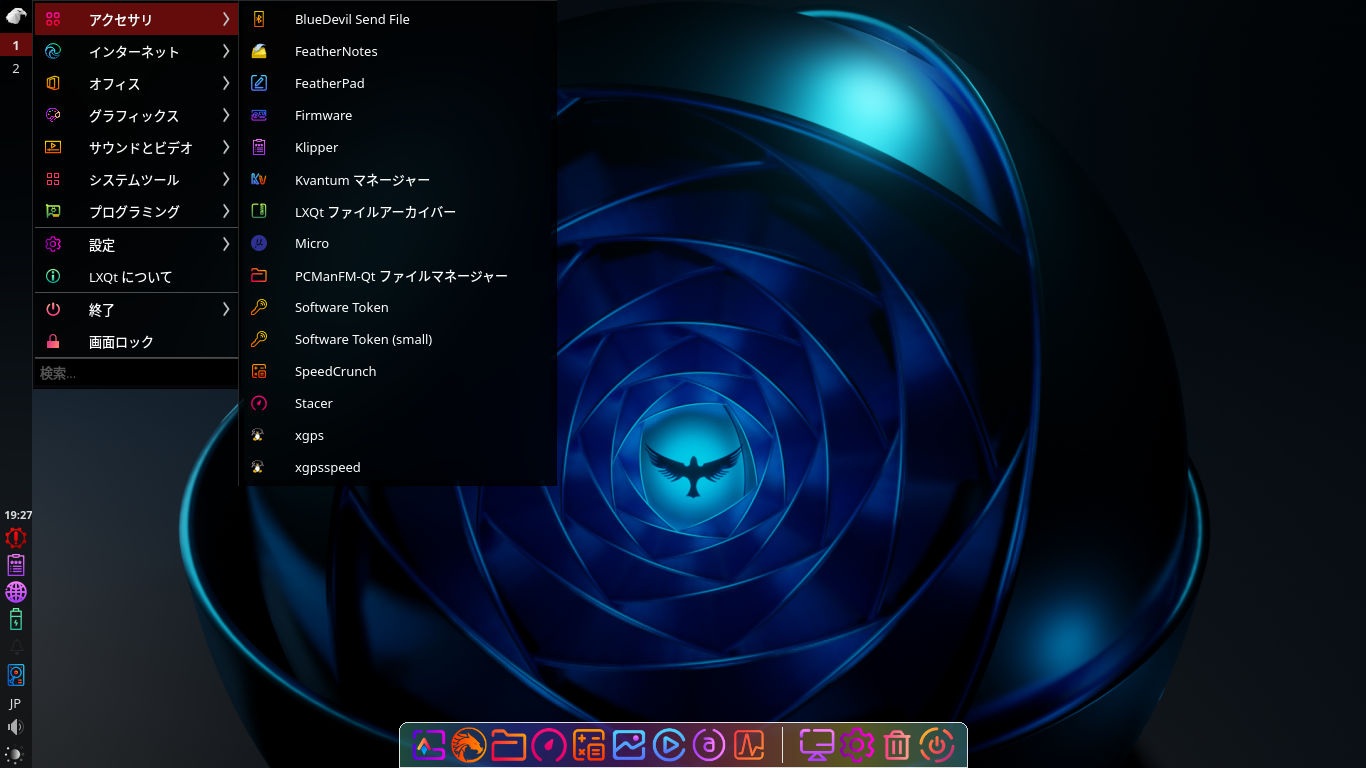Click the green battery tray icon
This screenshot has width=1366, height=768.
tap(16, 619)
